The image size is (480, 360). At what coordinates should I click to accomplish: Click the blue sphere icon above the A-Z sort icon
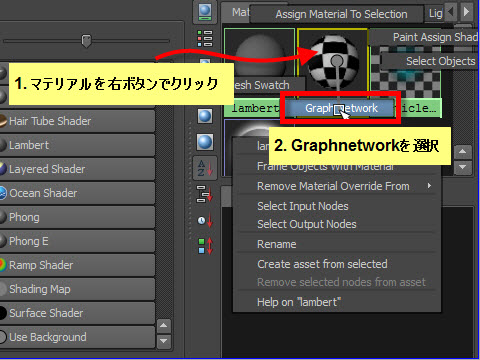(x=205, y=142)
